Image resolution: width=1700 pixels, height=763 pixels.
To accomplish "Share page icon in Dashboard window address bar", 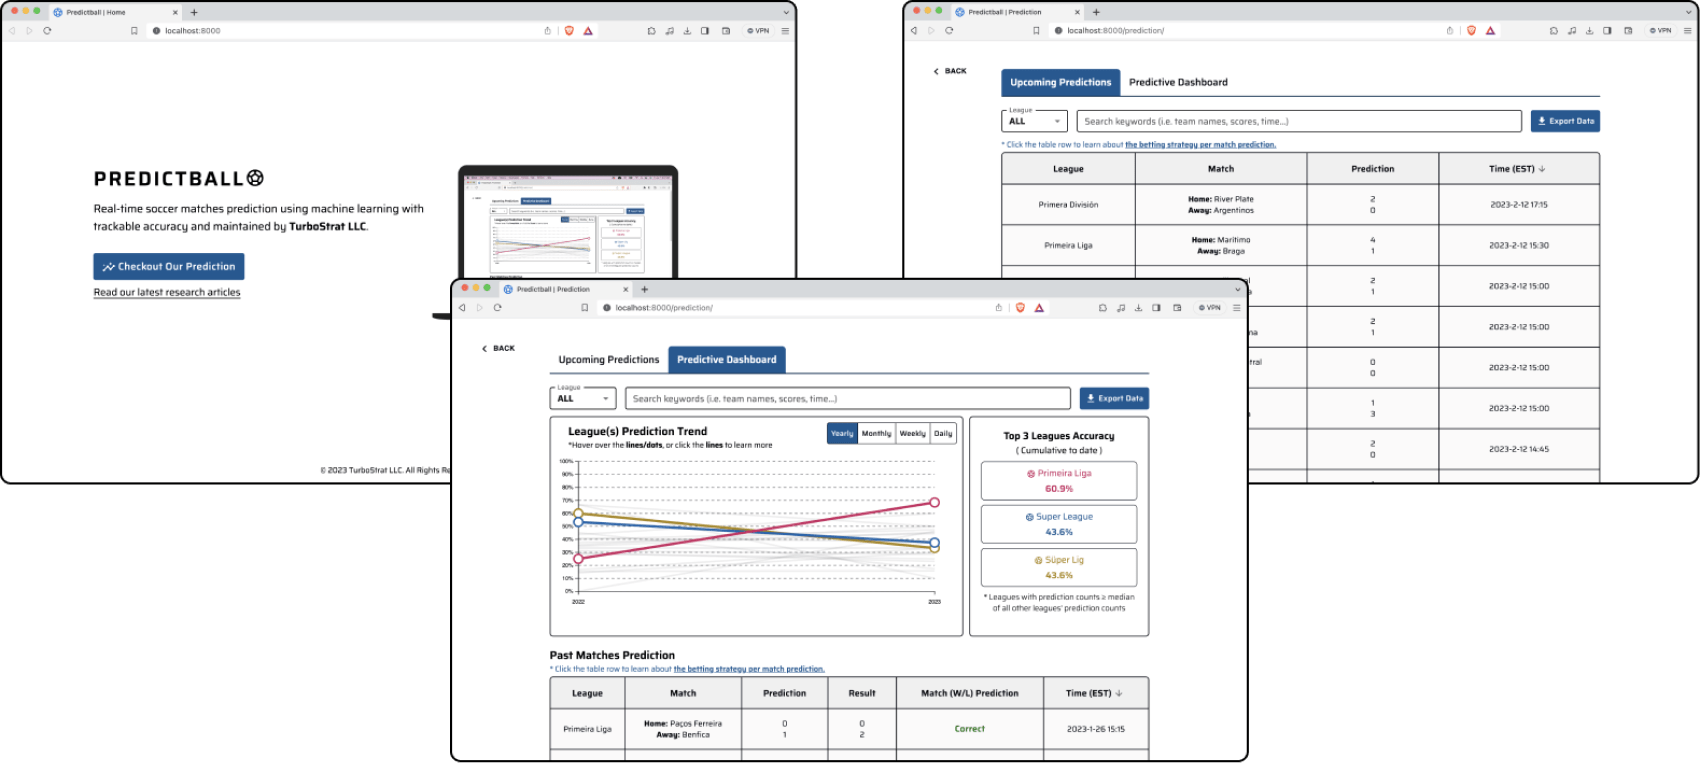I will coord(998,308).
